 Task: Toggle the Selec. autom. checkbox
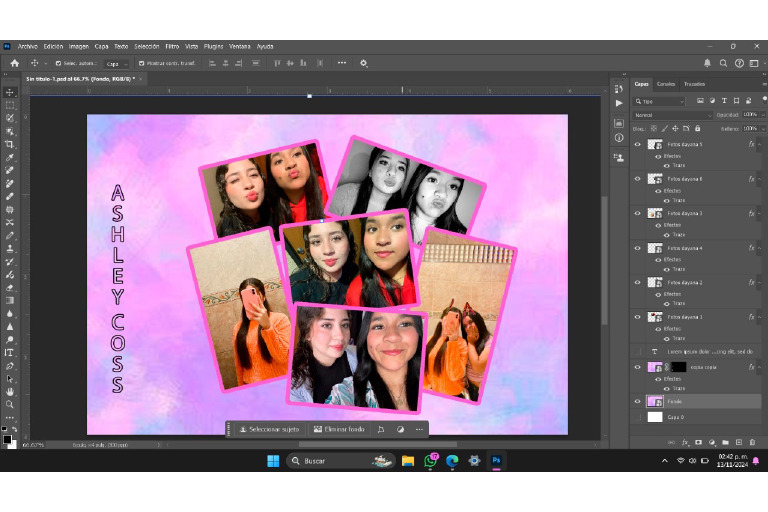[58, 63]
